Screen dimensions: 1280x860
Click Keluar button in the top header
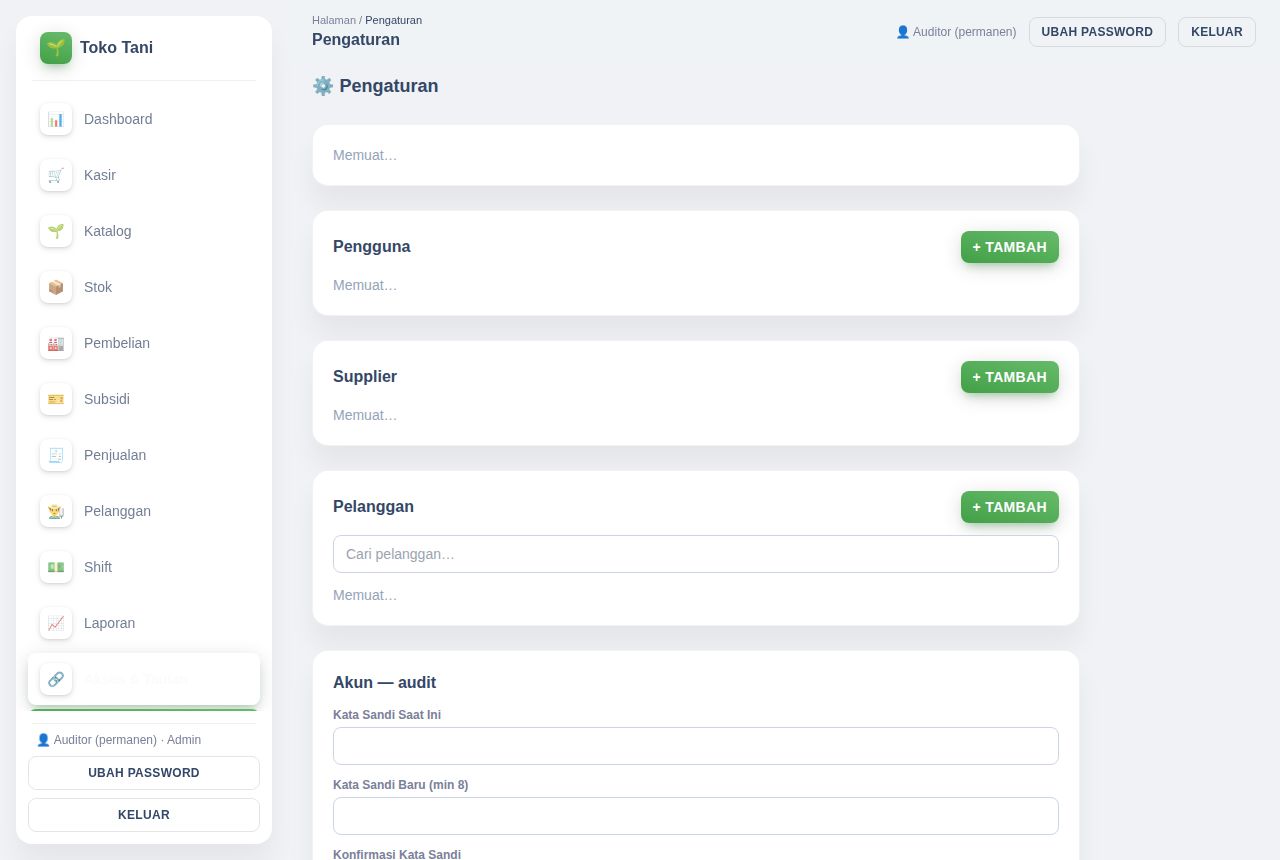(1217, 32)
